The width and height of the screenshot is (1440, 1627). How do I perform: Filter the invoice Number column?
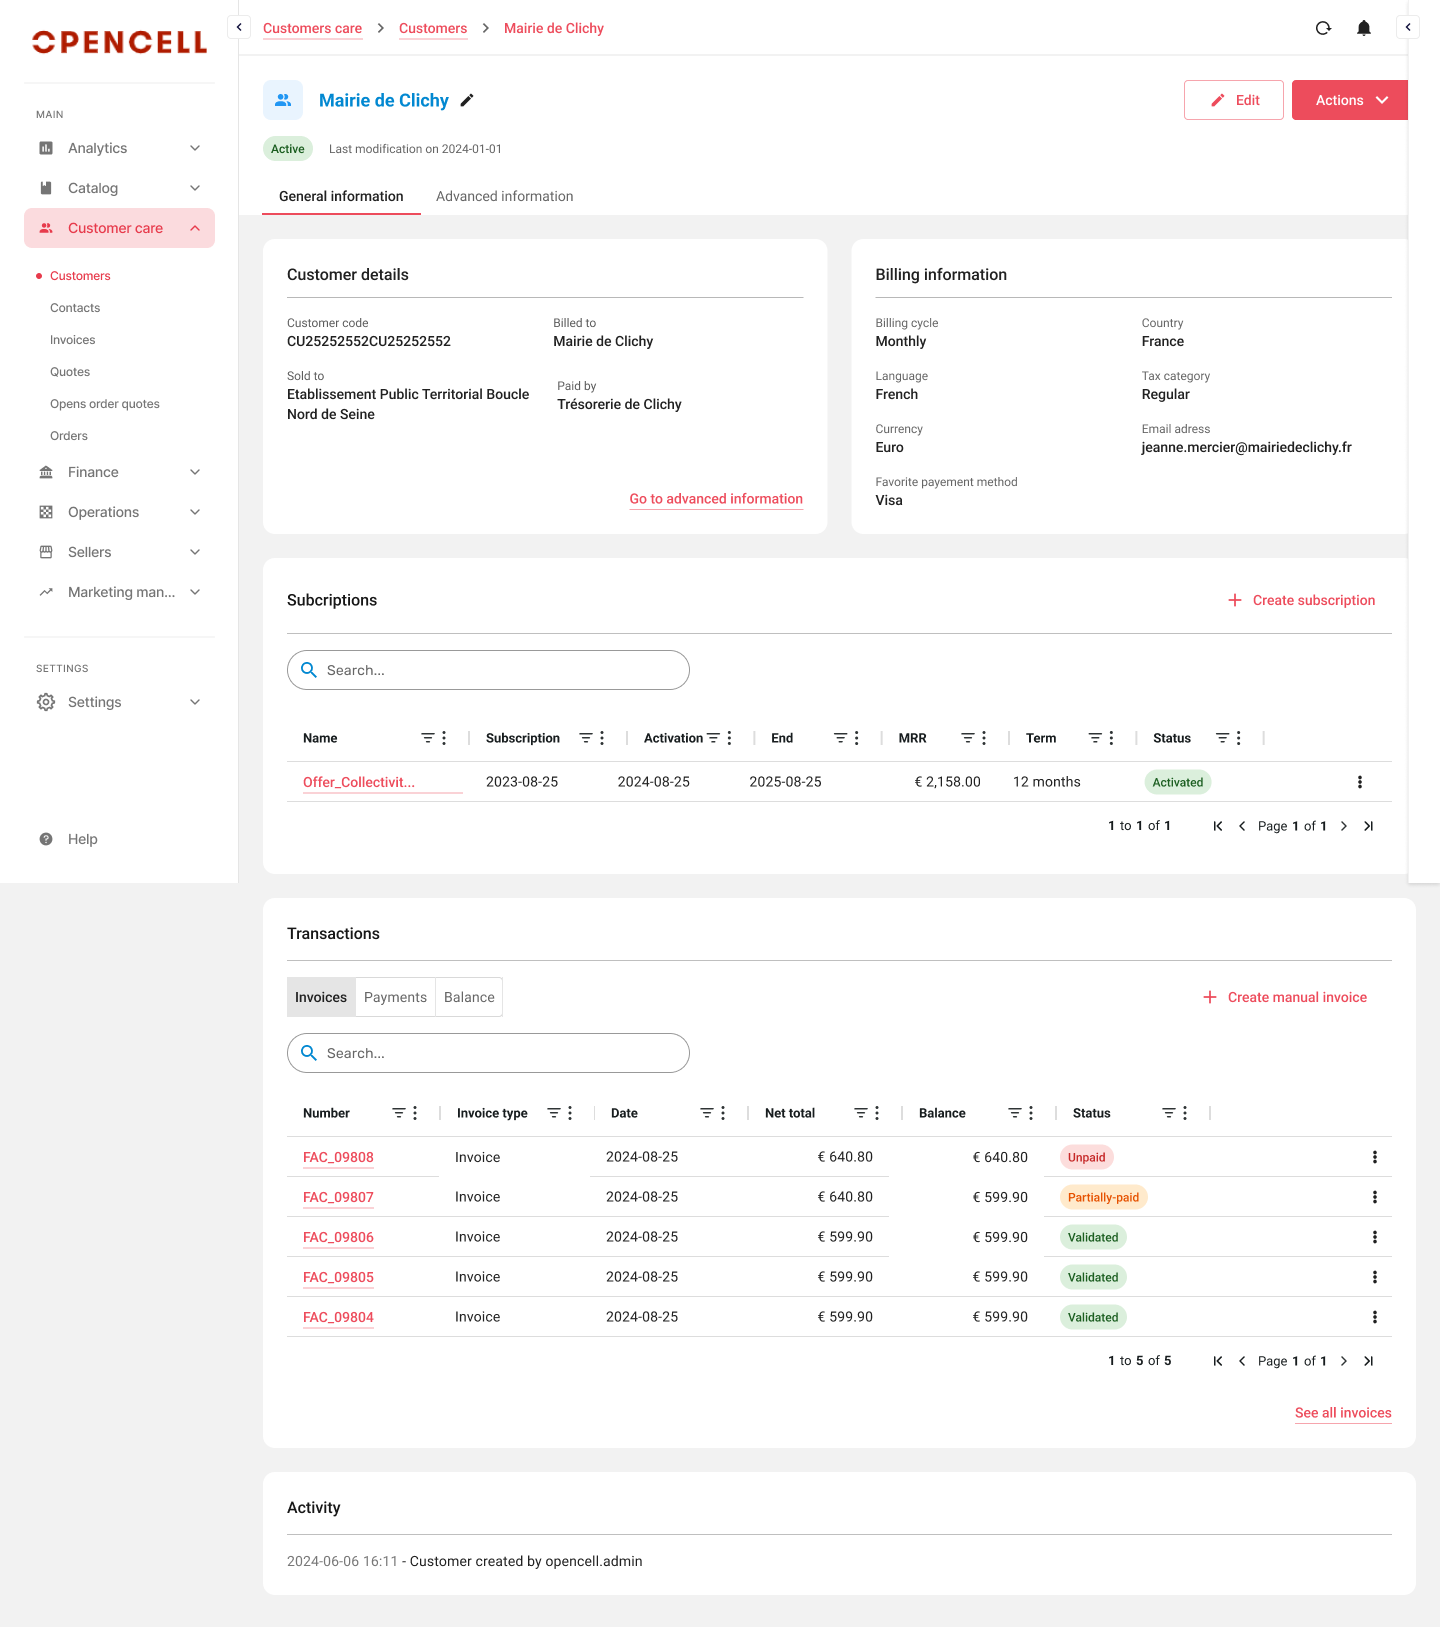point(398,1113)
